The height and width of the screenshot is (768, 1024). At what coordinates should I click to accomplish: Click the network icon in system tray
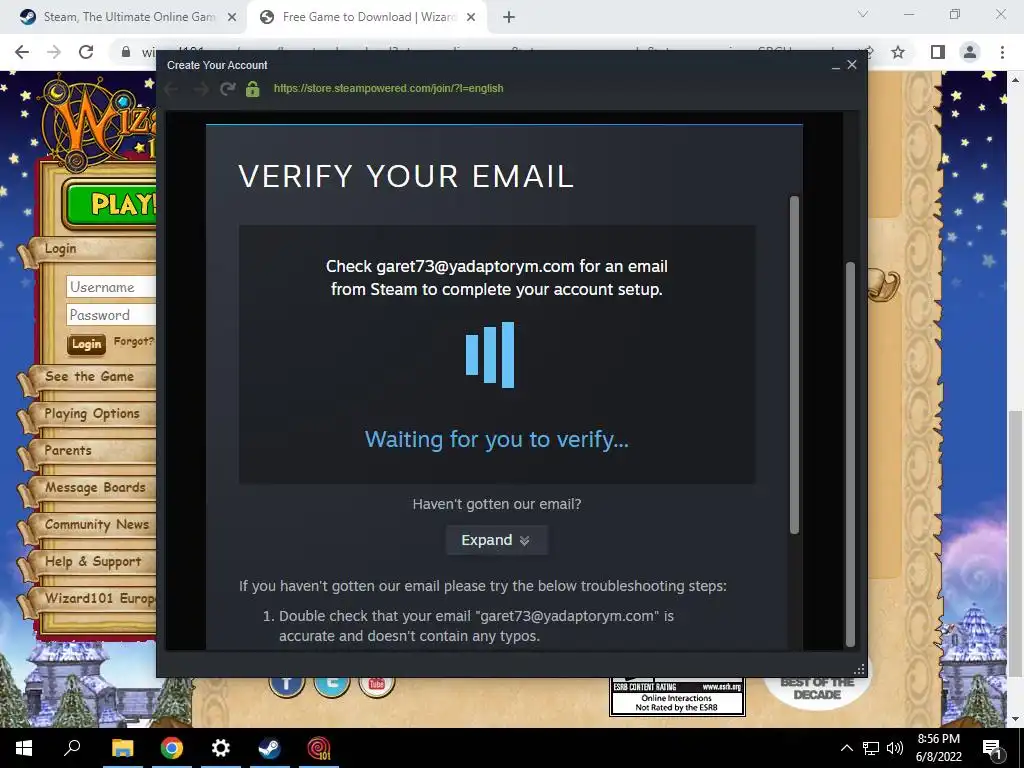pos(871,748)
